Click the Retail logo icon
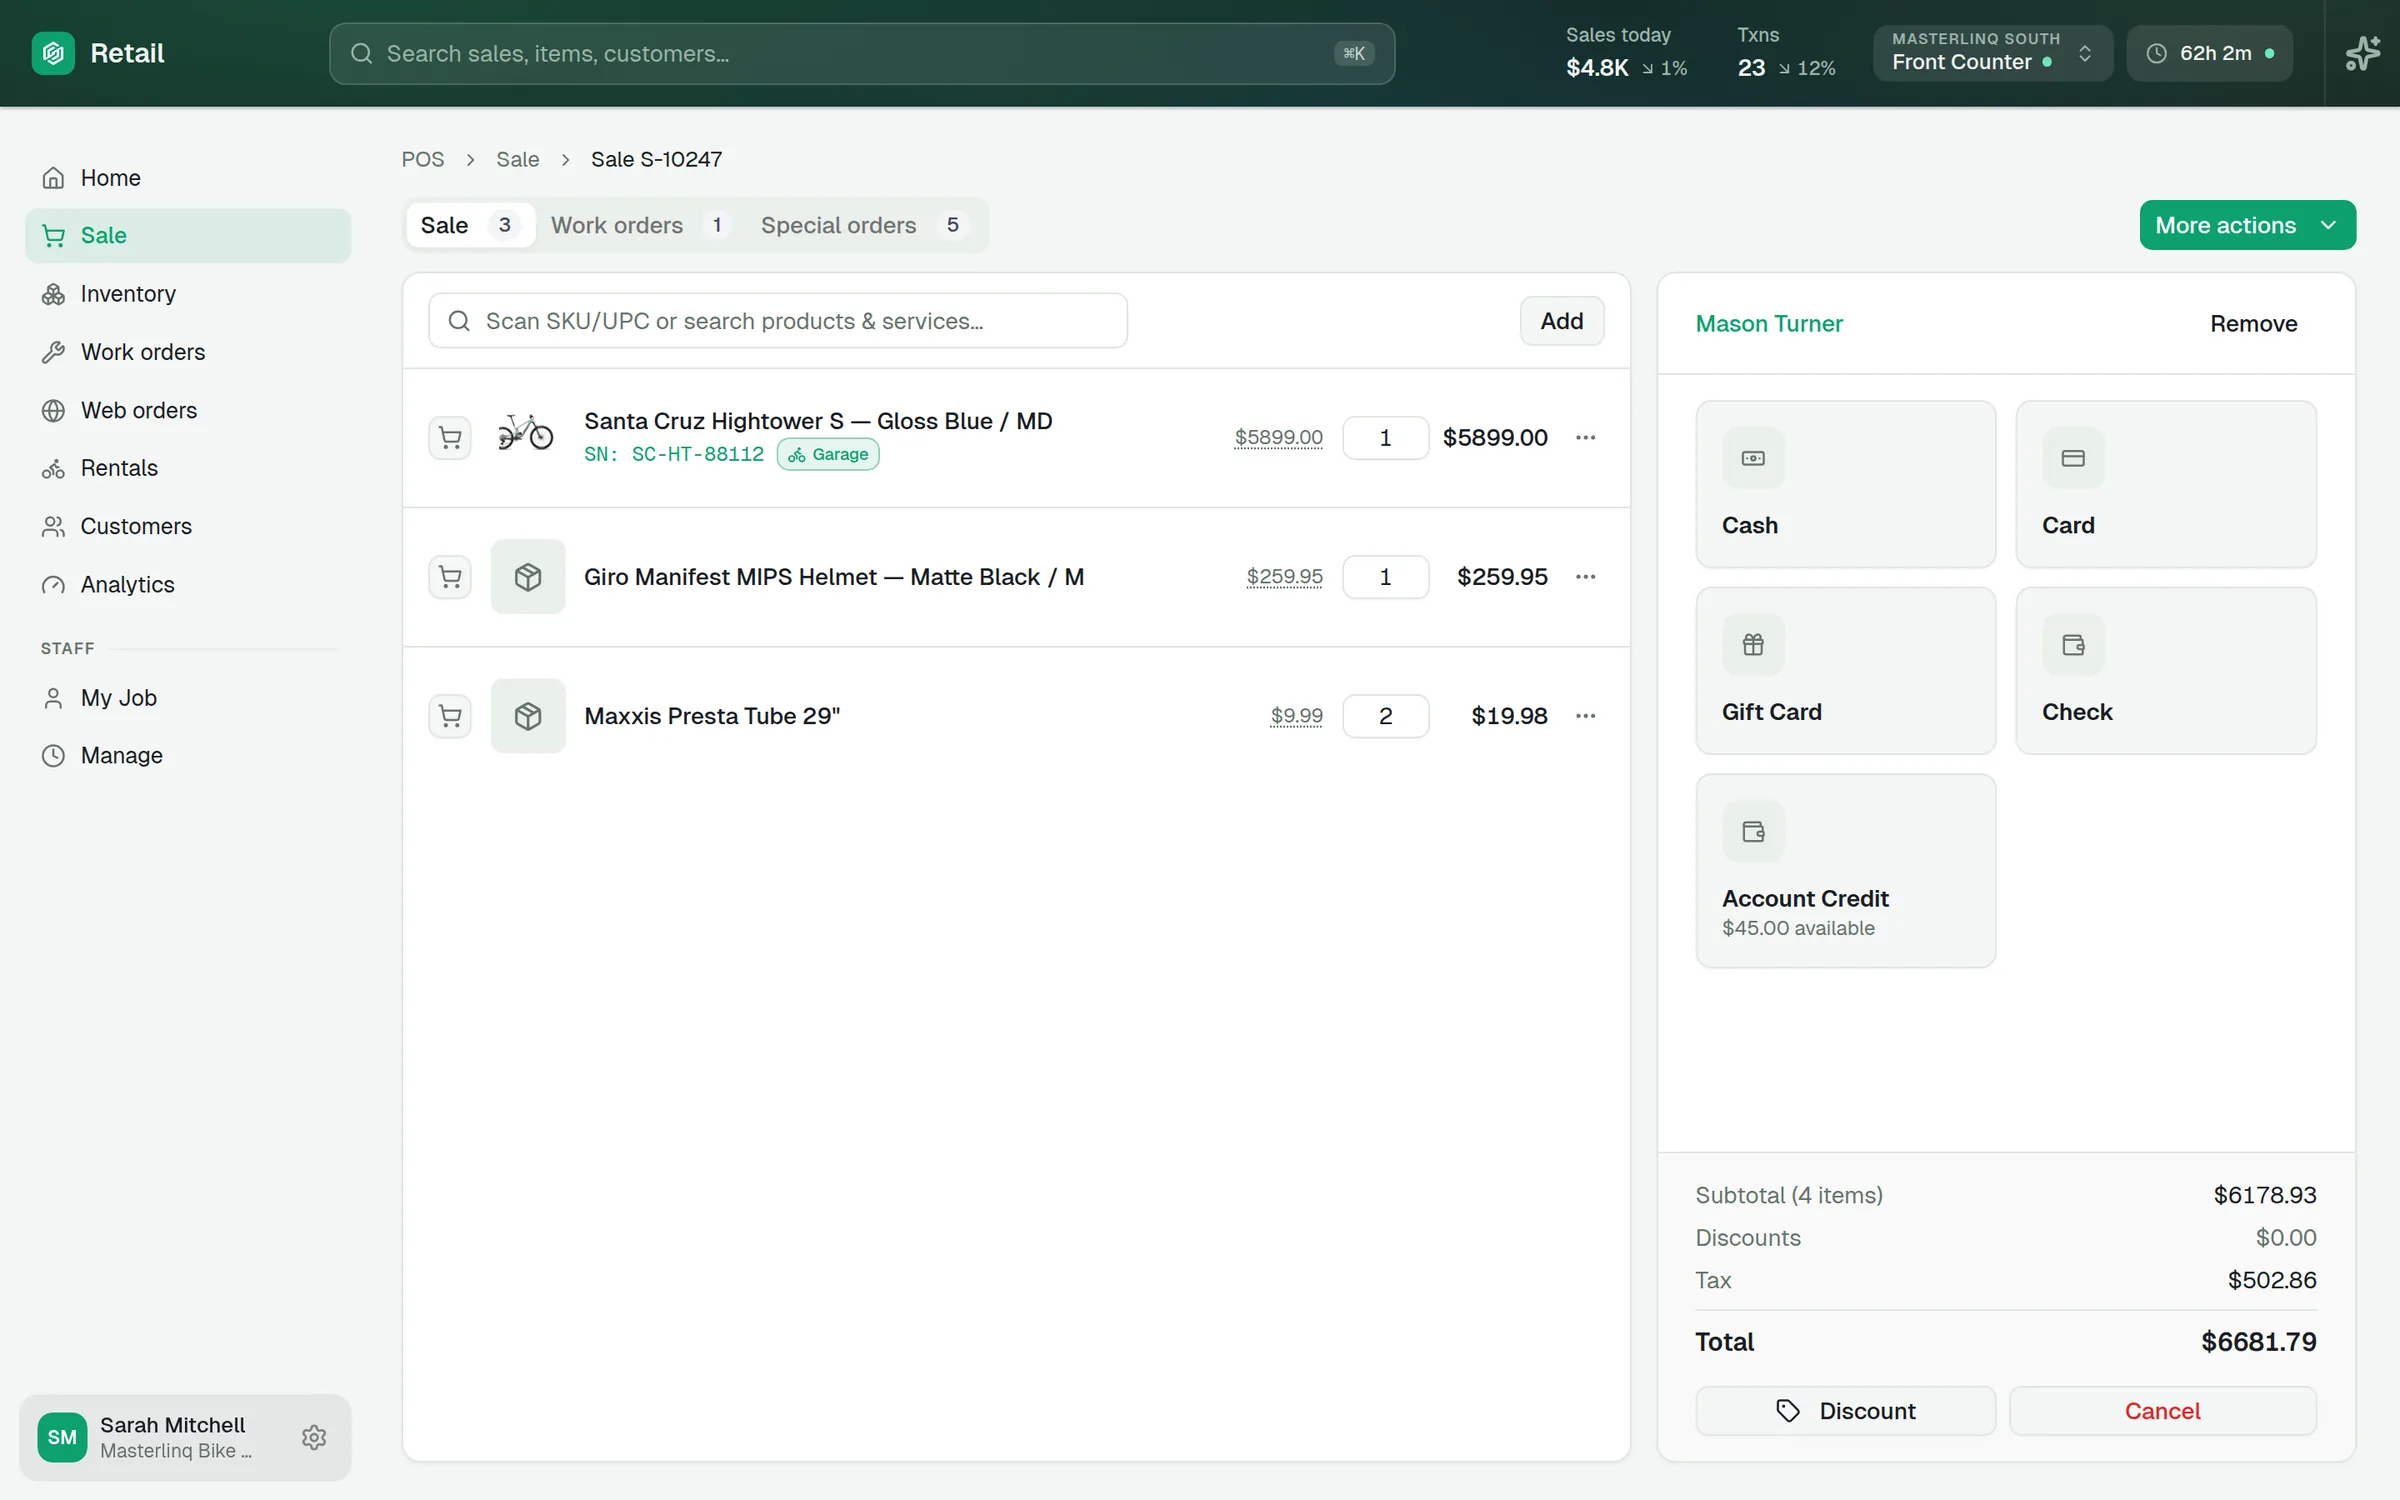Viewport: 2400px width, 1500px height. tap(53, 53)
